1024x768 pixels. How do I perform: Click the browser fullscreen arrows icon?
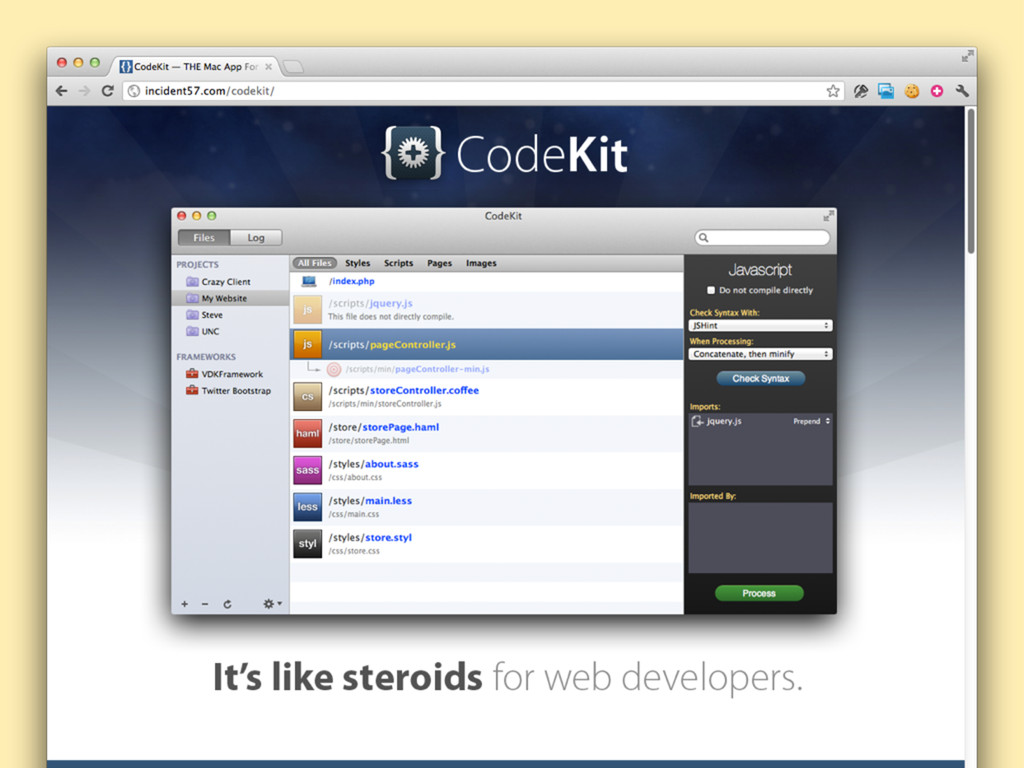coord(967,57)
